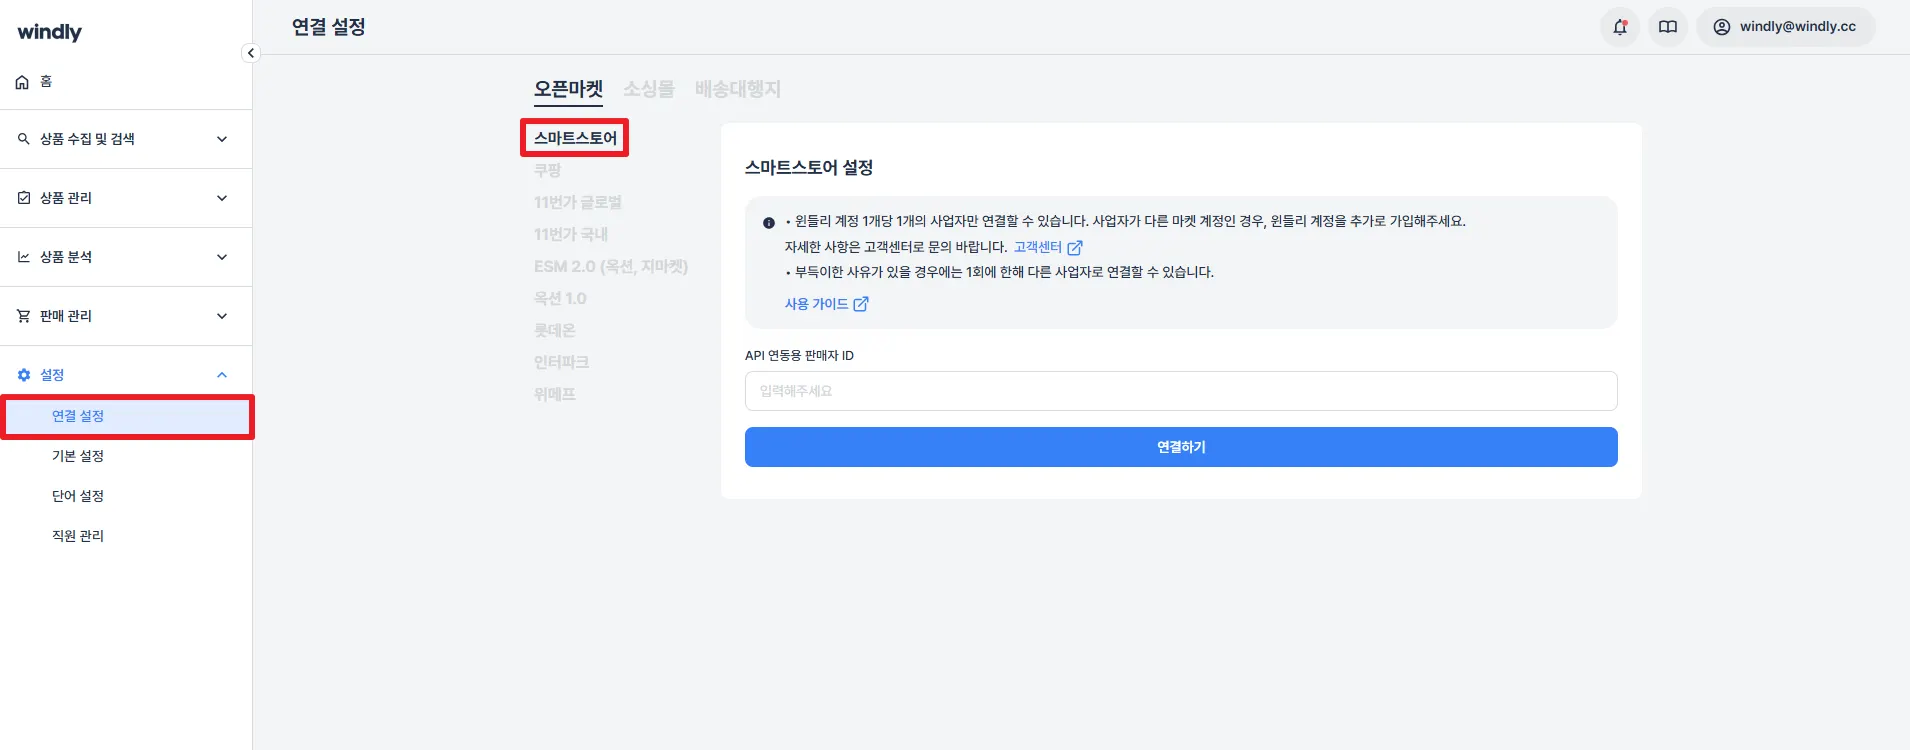The width and height of the screenshot is (1910, 750).
Task: Click the info icon in notice box
Action: coord(769,223)
